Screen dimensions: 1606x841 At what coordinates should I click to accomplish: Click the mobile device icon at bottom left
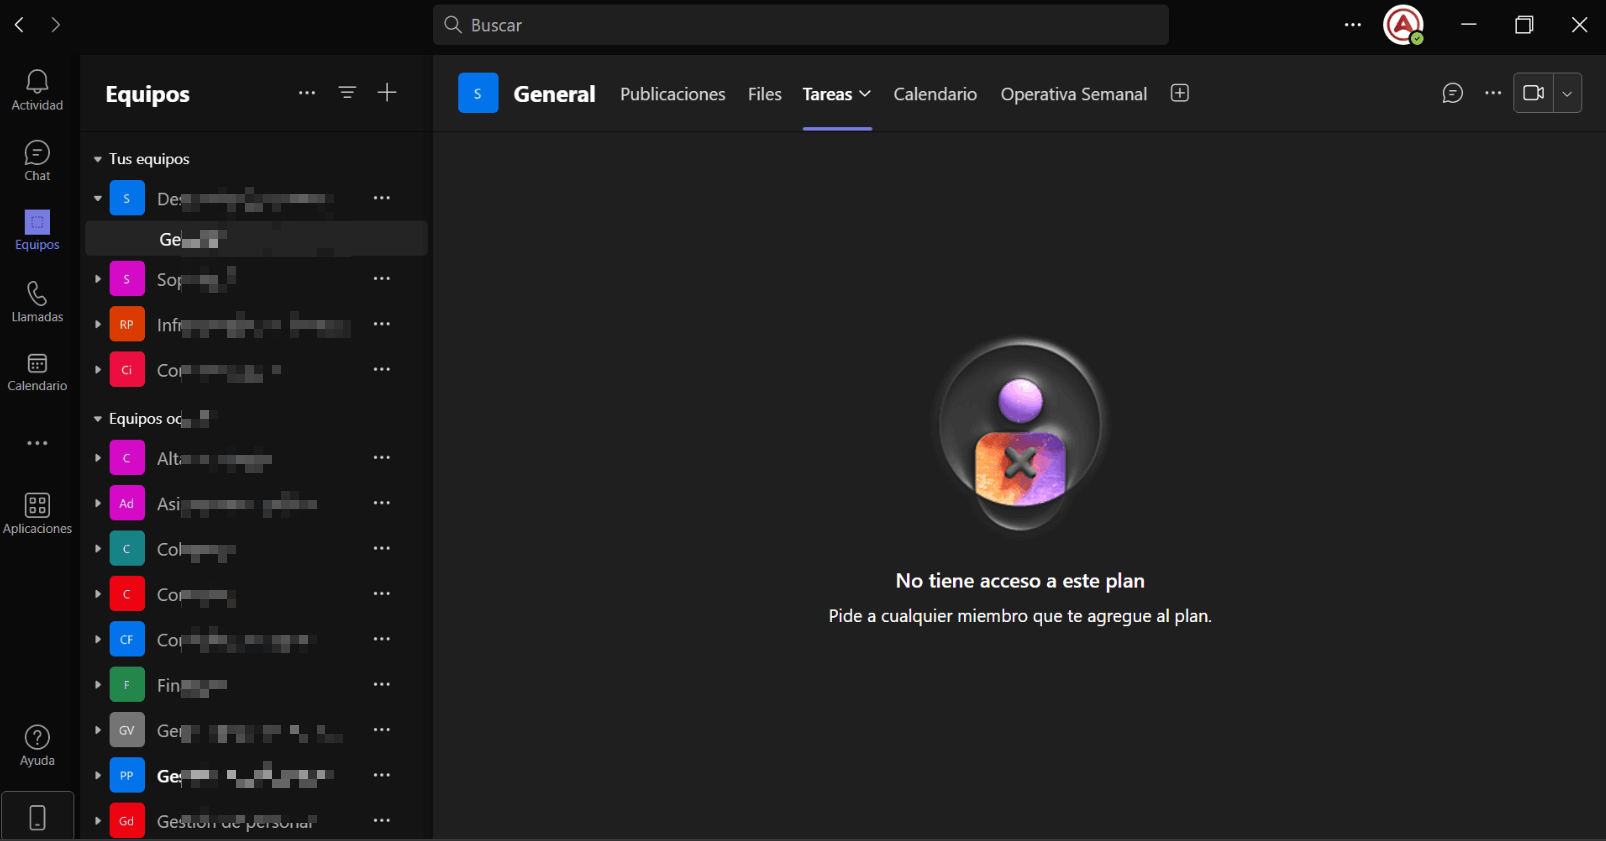coord(37,817)
